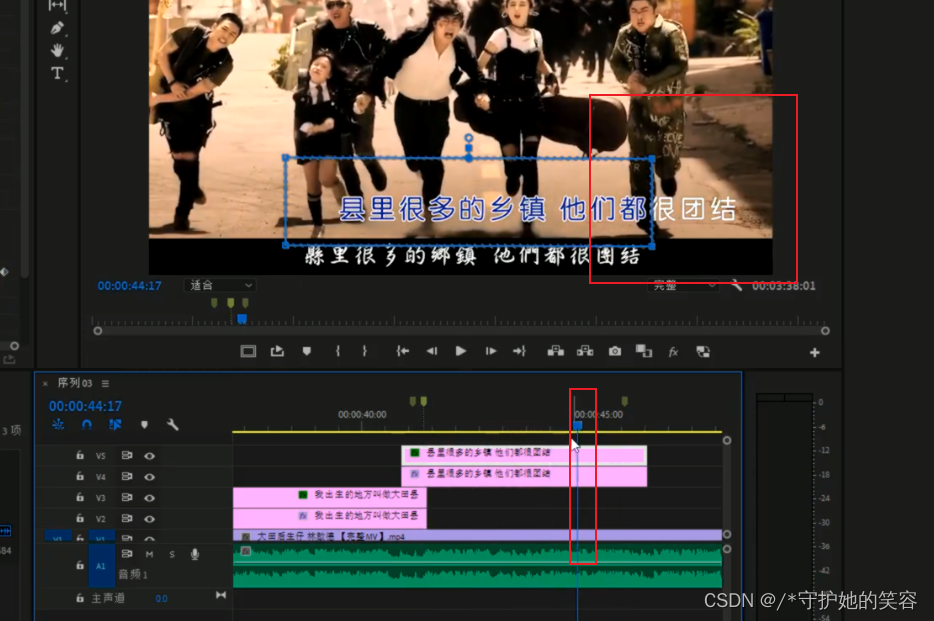Solo audio track A1

coord(172,554)
